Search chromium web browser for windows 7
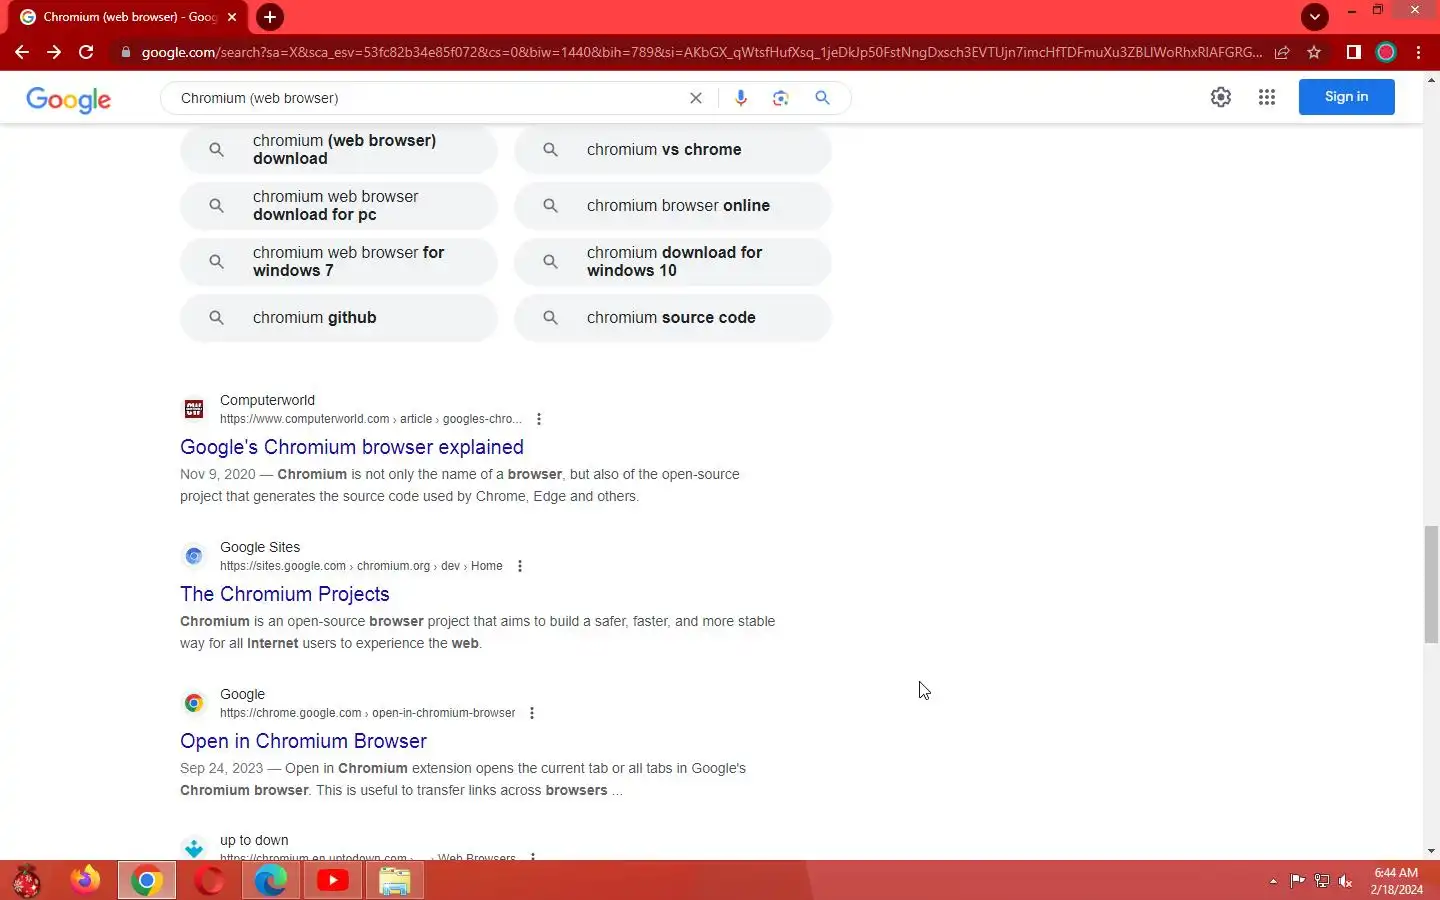Viewport: 1440px width, 900px height. 338,262
